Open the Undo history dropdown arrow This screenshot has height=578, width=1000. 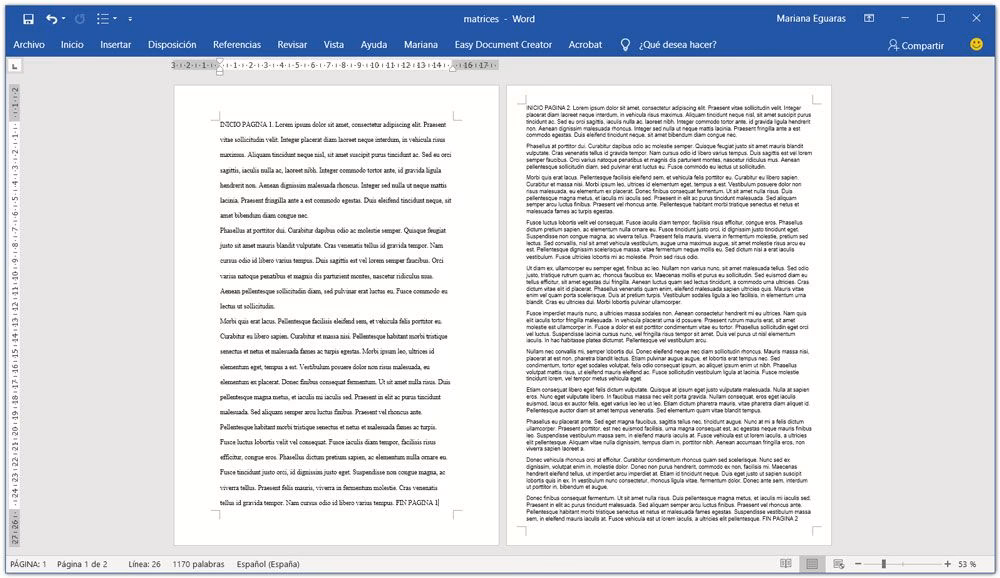tap(64, 18)
